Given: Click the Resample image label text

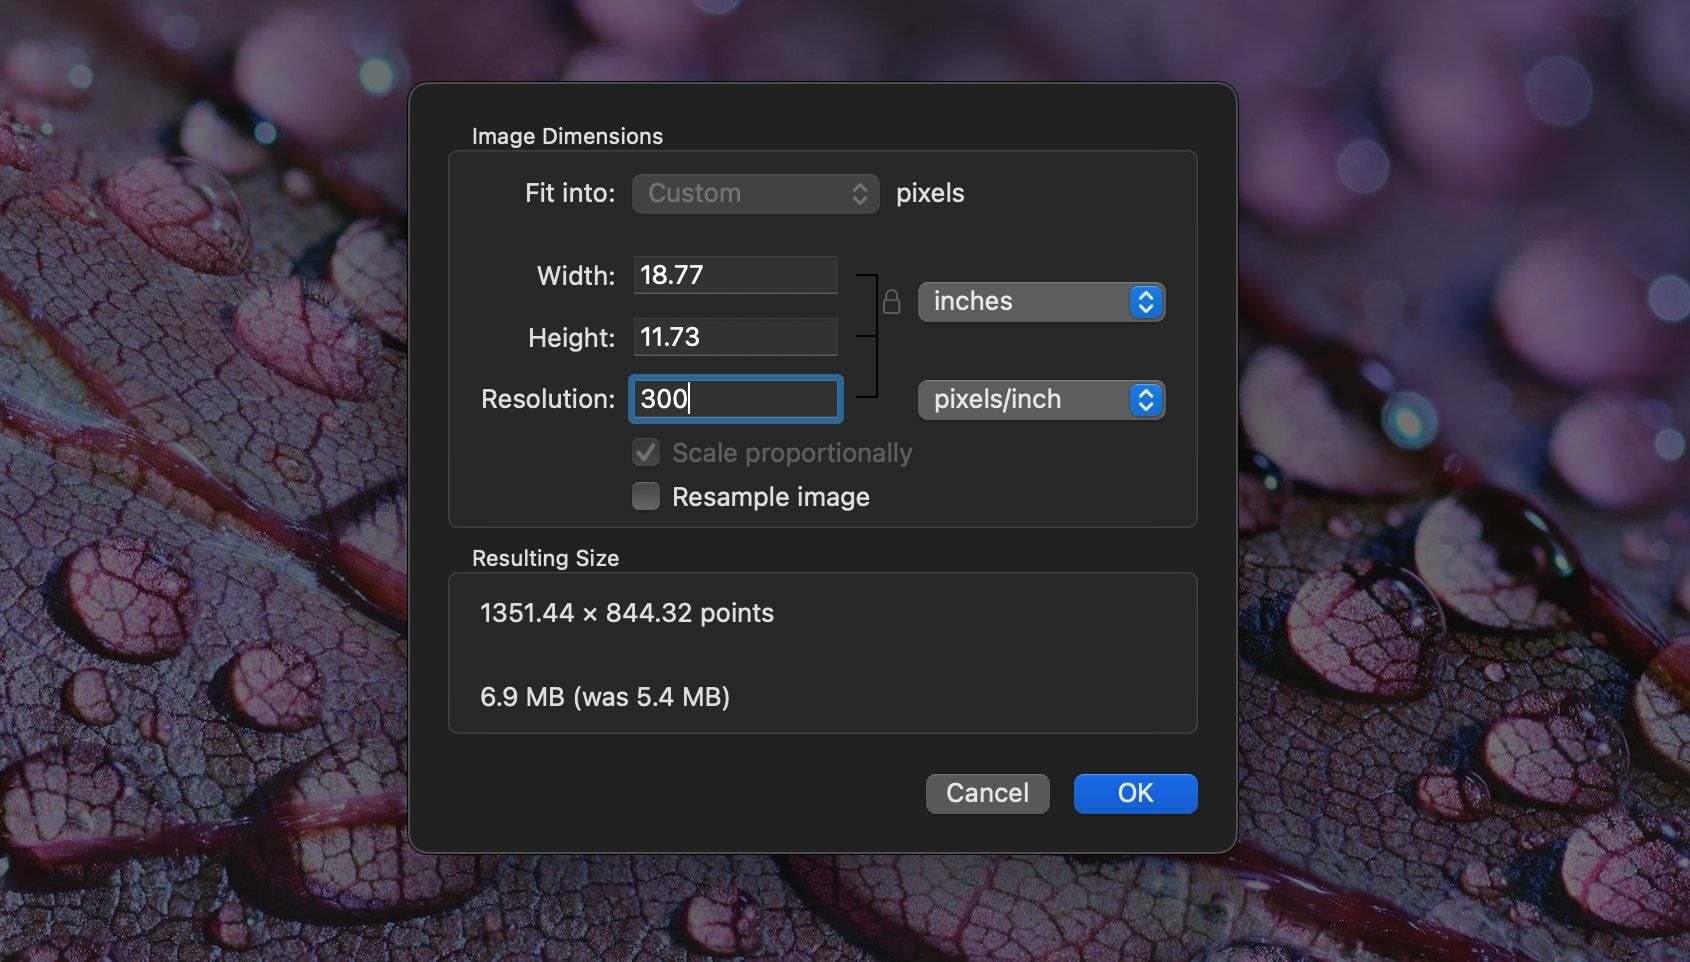Looking at the screenshot, I should pyautogui.click(x=770, y=497).
